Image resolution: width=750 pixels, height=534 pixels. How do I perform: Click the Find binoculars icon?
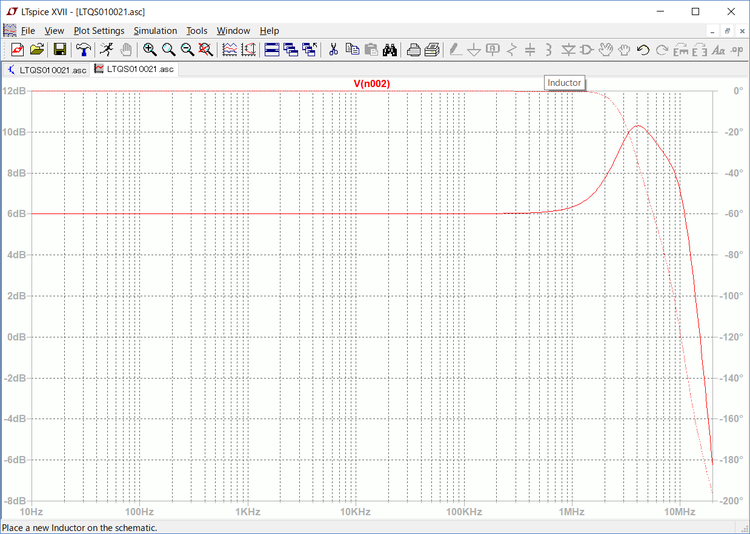[390, 49]
